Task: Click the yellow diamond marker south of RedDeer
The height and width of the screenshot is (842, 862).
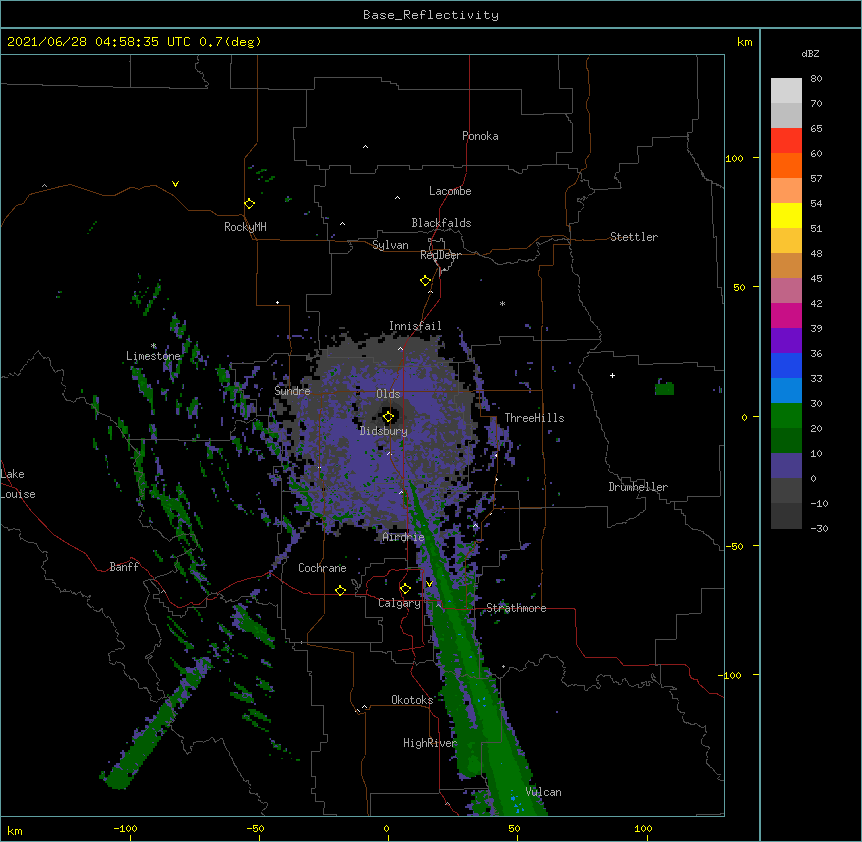Action: (426, 281)
